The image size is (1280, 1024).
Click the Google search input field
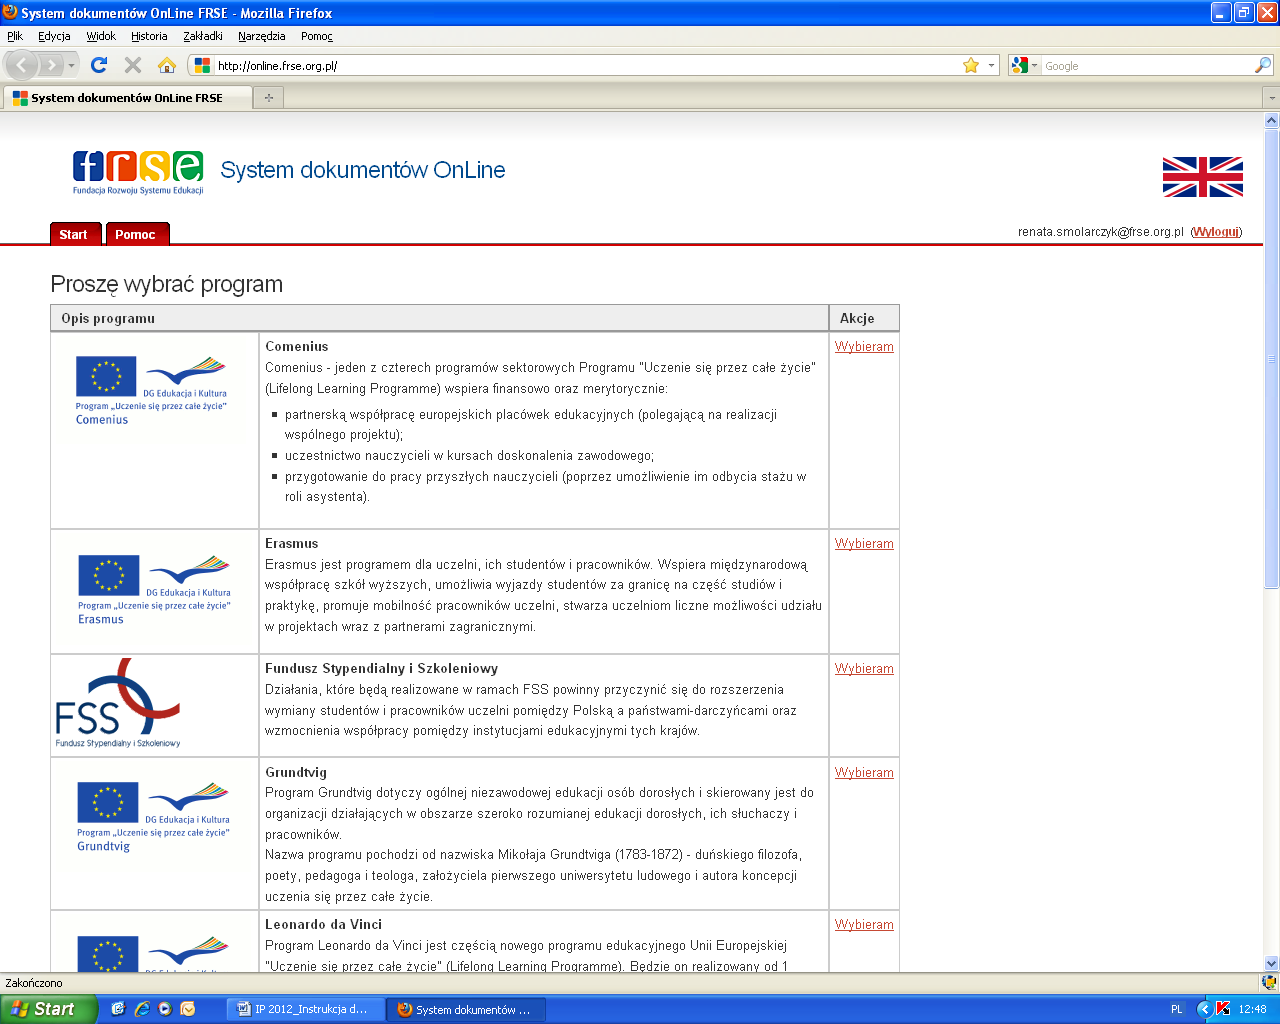1146,65
